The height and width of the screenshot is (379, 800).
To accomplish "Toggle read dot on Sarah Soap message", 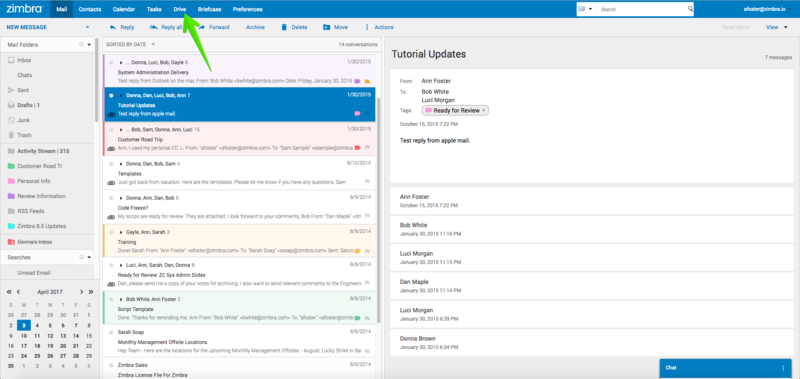I will (x=111, y=332).
